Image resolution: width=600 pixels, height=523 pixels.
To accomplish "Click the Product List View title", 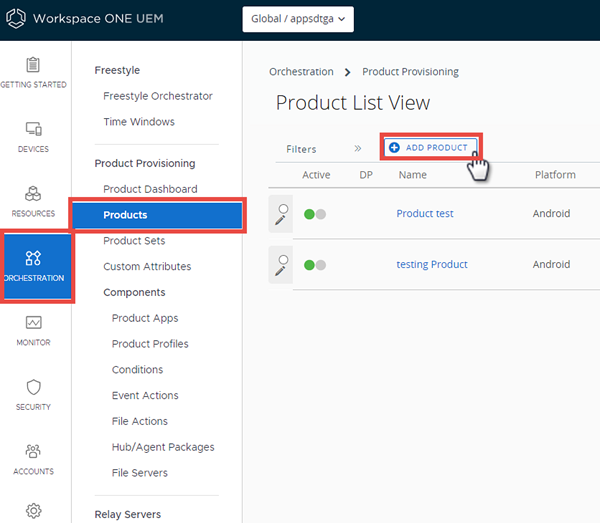I will tap(353, 103).
